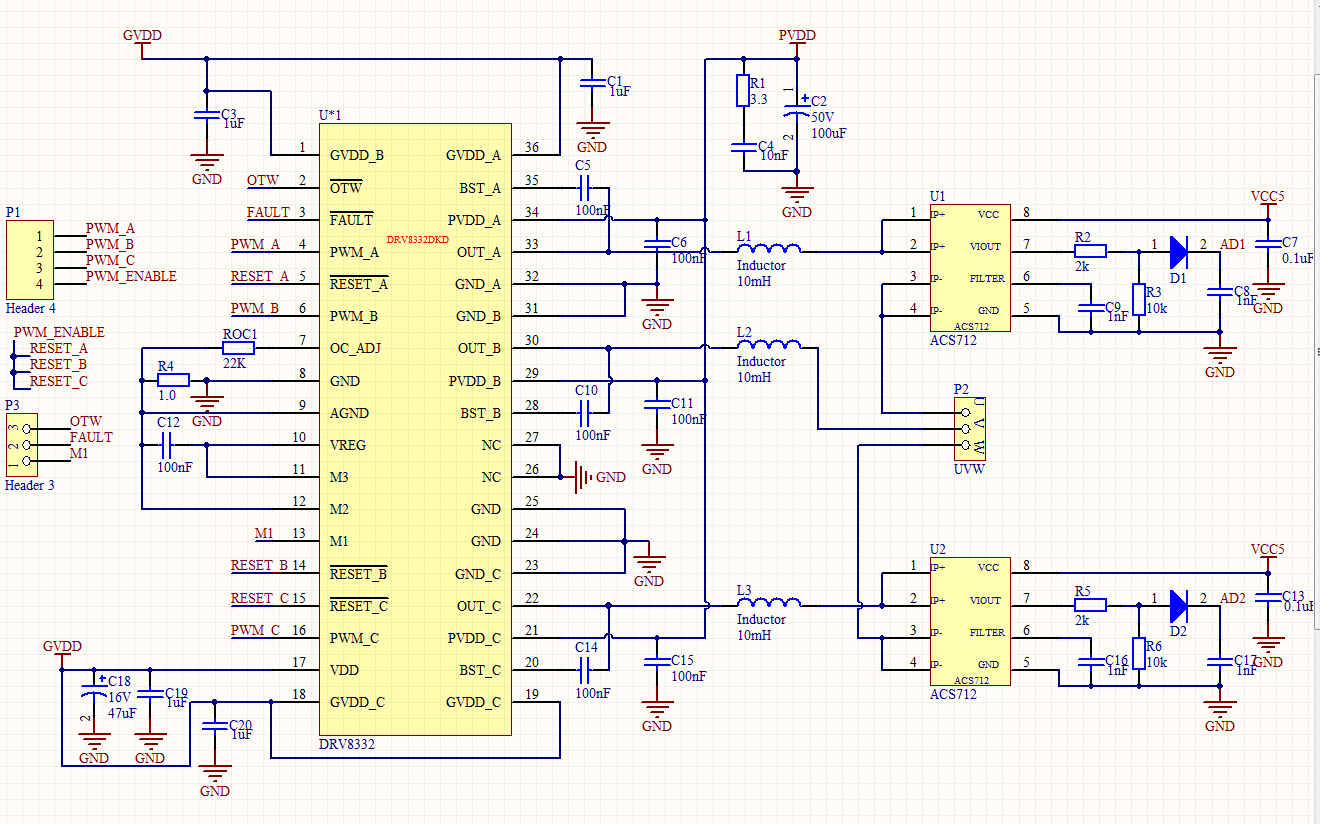Click capacitor C6 symbol
This screenshot has height=824, width=1320.
[657, 243]
